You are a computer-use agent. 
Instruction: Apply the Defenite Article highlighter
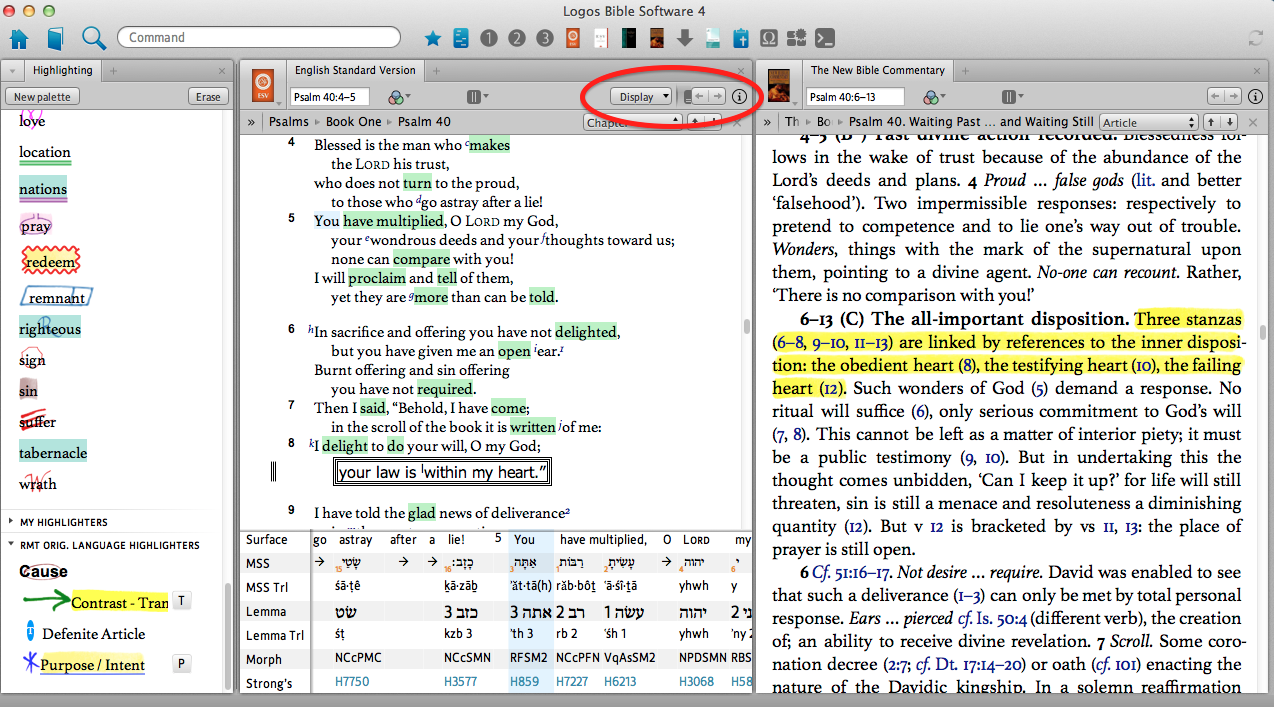coord(85,633)
